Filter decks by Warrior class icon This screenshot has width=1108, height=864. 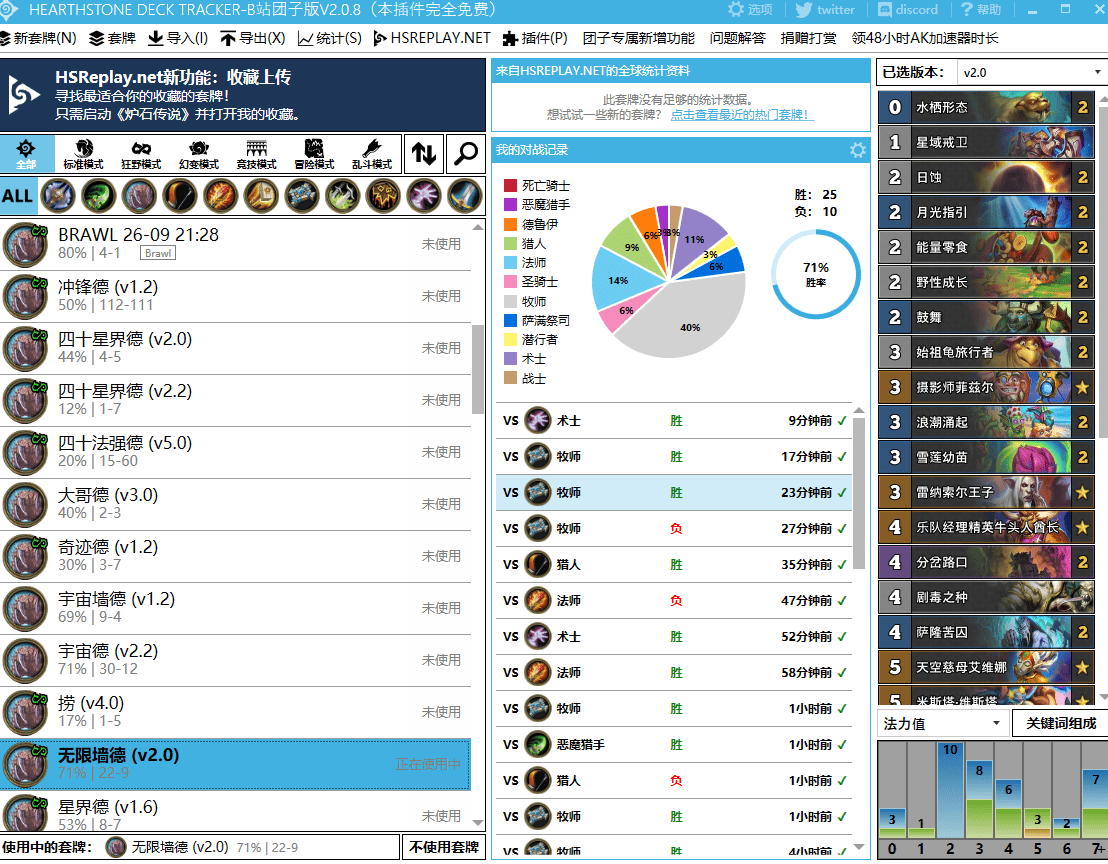464,196
